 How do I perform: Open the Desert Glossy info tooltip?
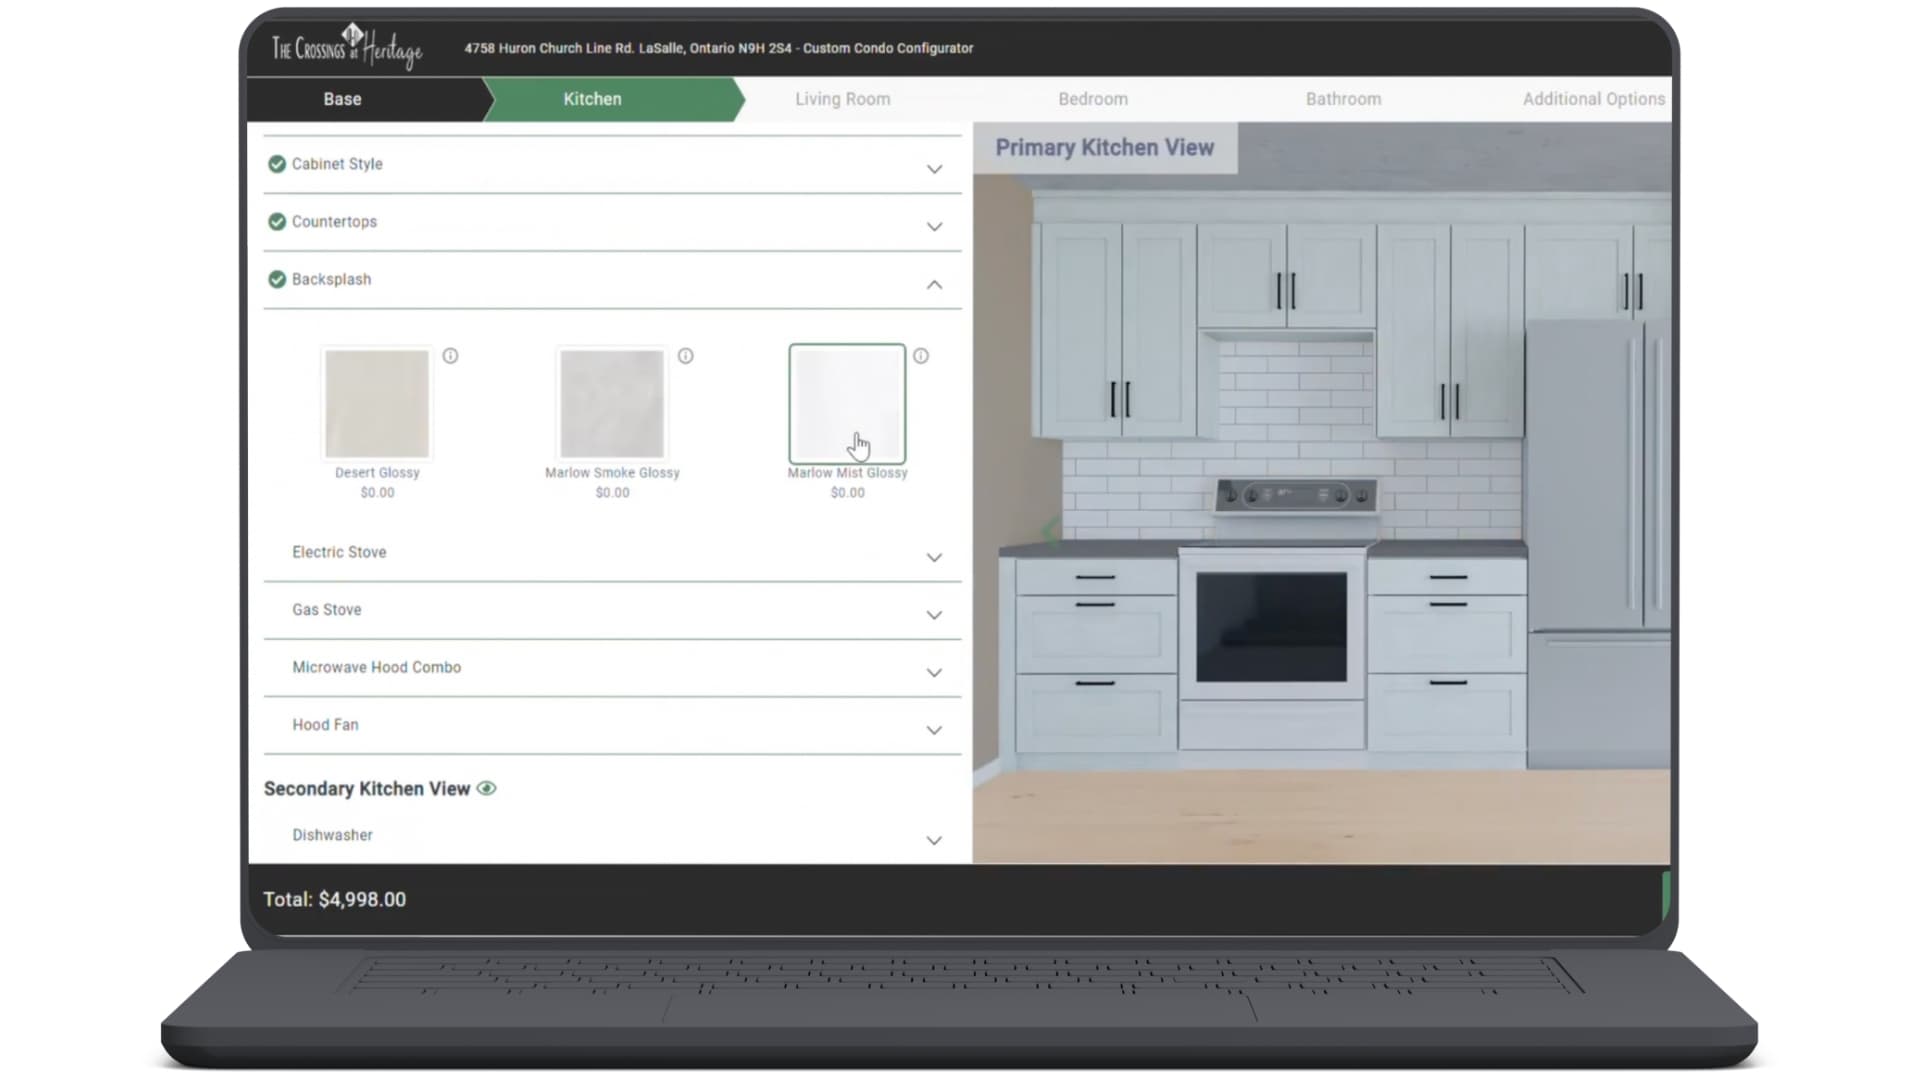tap(451, 355)
